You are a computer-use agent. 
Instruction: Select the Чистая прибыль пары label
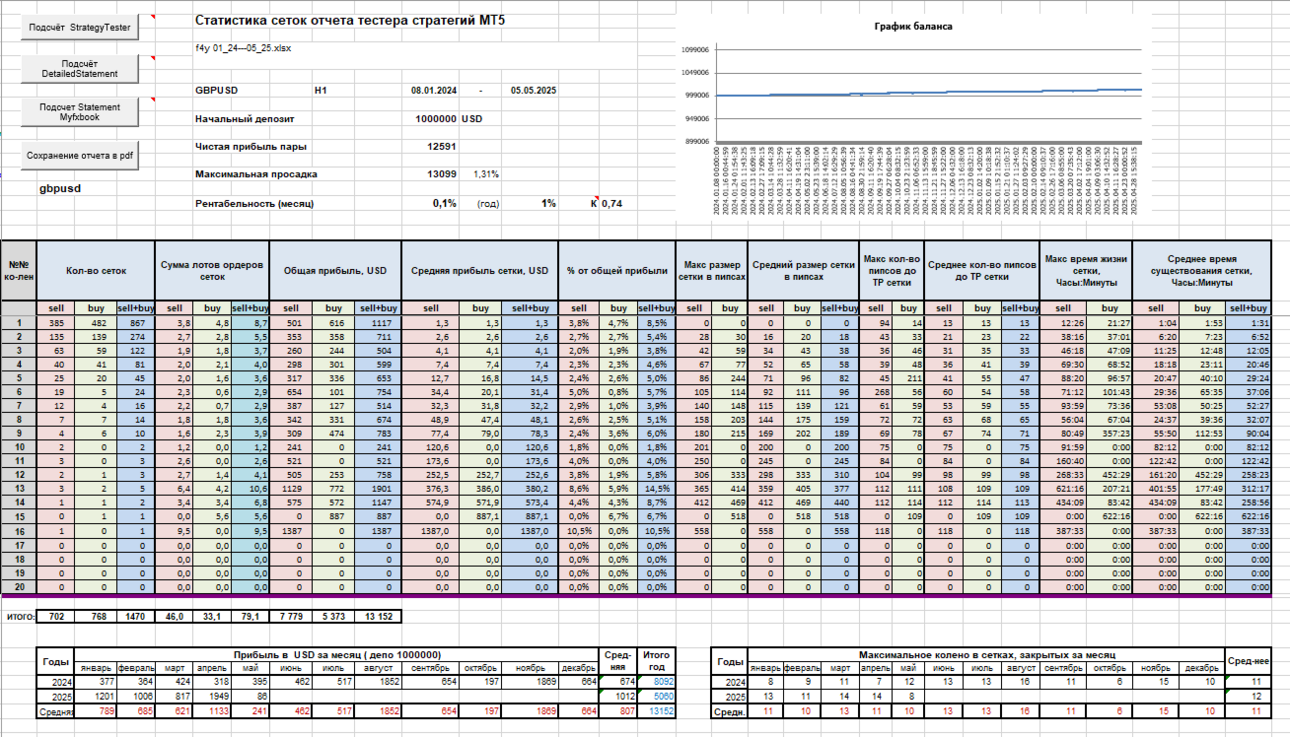click(250, 146)
